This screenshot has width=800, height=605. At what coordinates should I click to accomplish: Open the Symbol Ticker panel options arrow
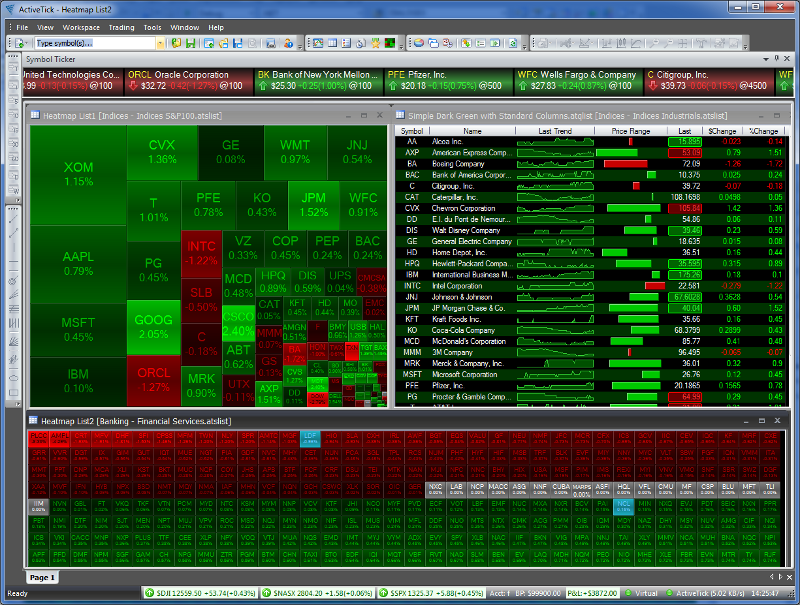(767, 59)
